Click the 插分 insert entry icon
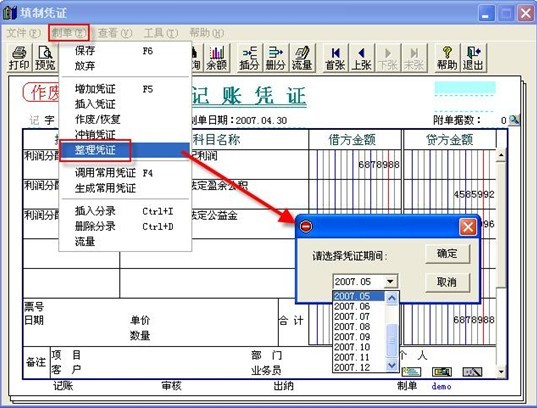This screenshot has height=408, width=537. 249,58
